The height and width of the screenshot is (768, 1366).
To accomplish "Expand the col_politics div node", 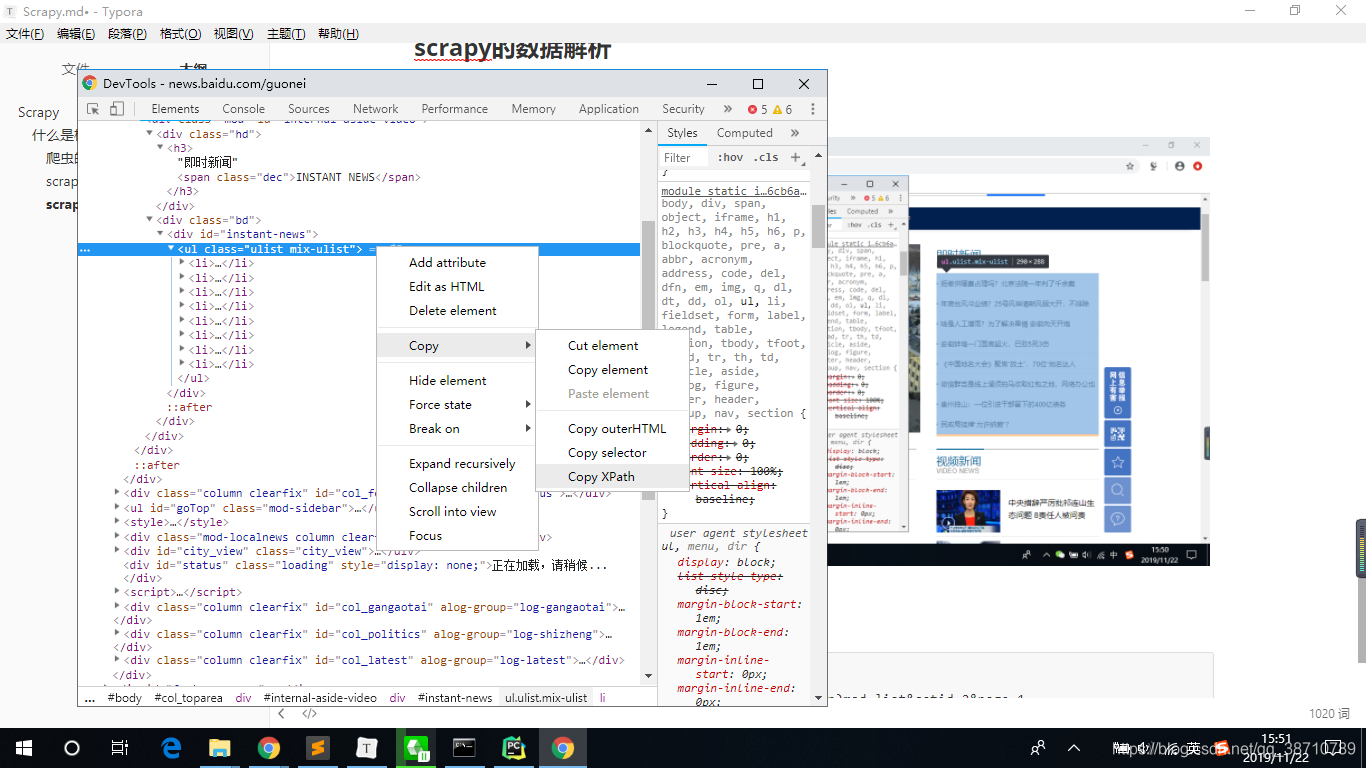I will (x=118, y=634).
